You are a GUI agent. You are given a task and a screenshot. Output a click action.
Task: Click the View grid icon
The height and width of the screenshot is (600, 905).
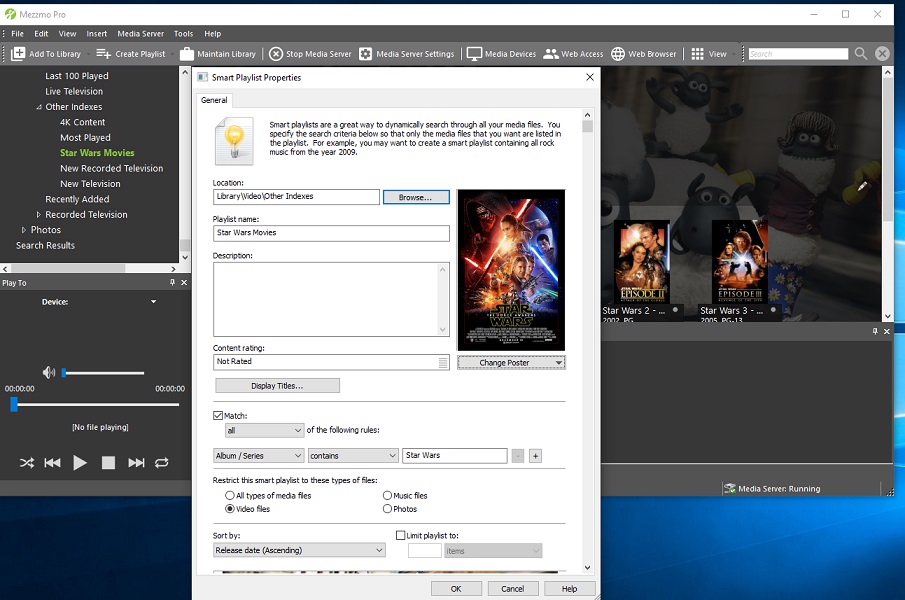697,54
